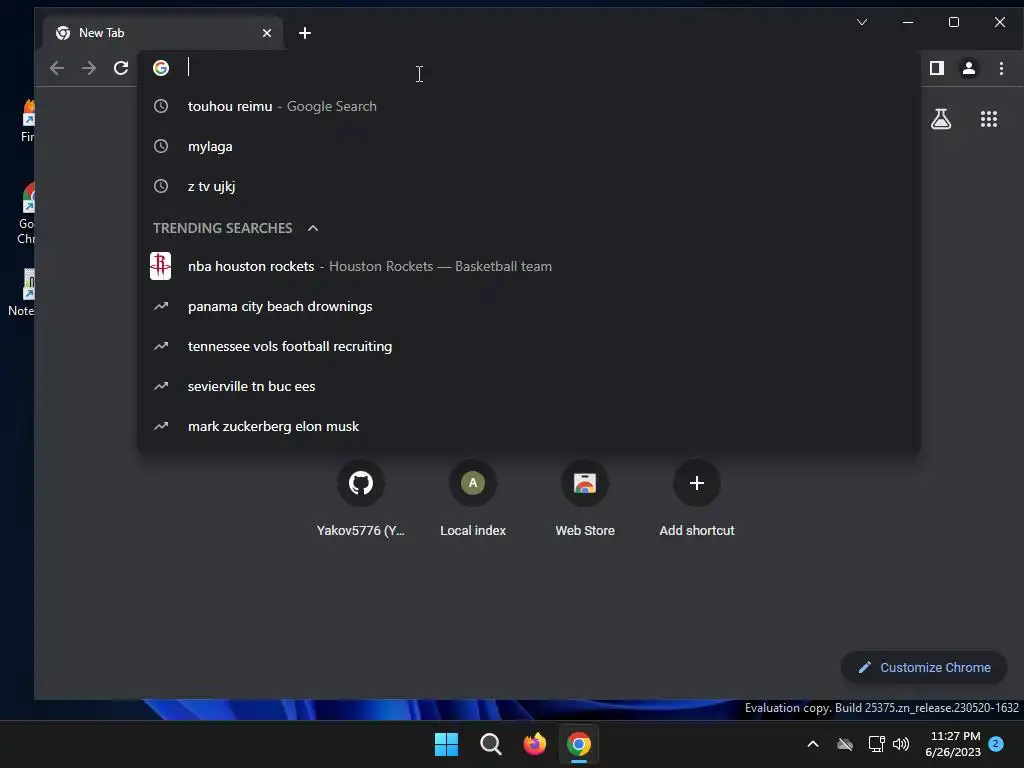This screenshot has width=1024, height=768.
Task: Open the Yakov5776 GitHub shortcut
Action: pyautogui.click(x=360, y=500)
